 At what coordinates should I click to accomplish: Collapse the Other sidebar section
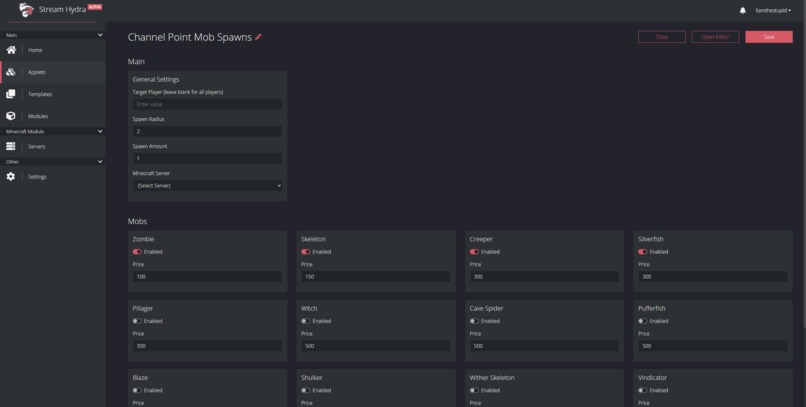[x=100, y=161]
